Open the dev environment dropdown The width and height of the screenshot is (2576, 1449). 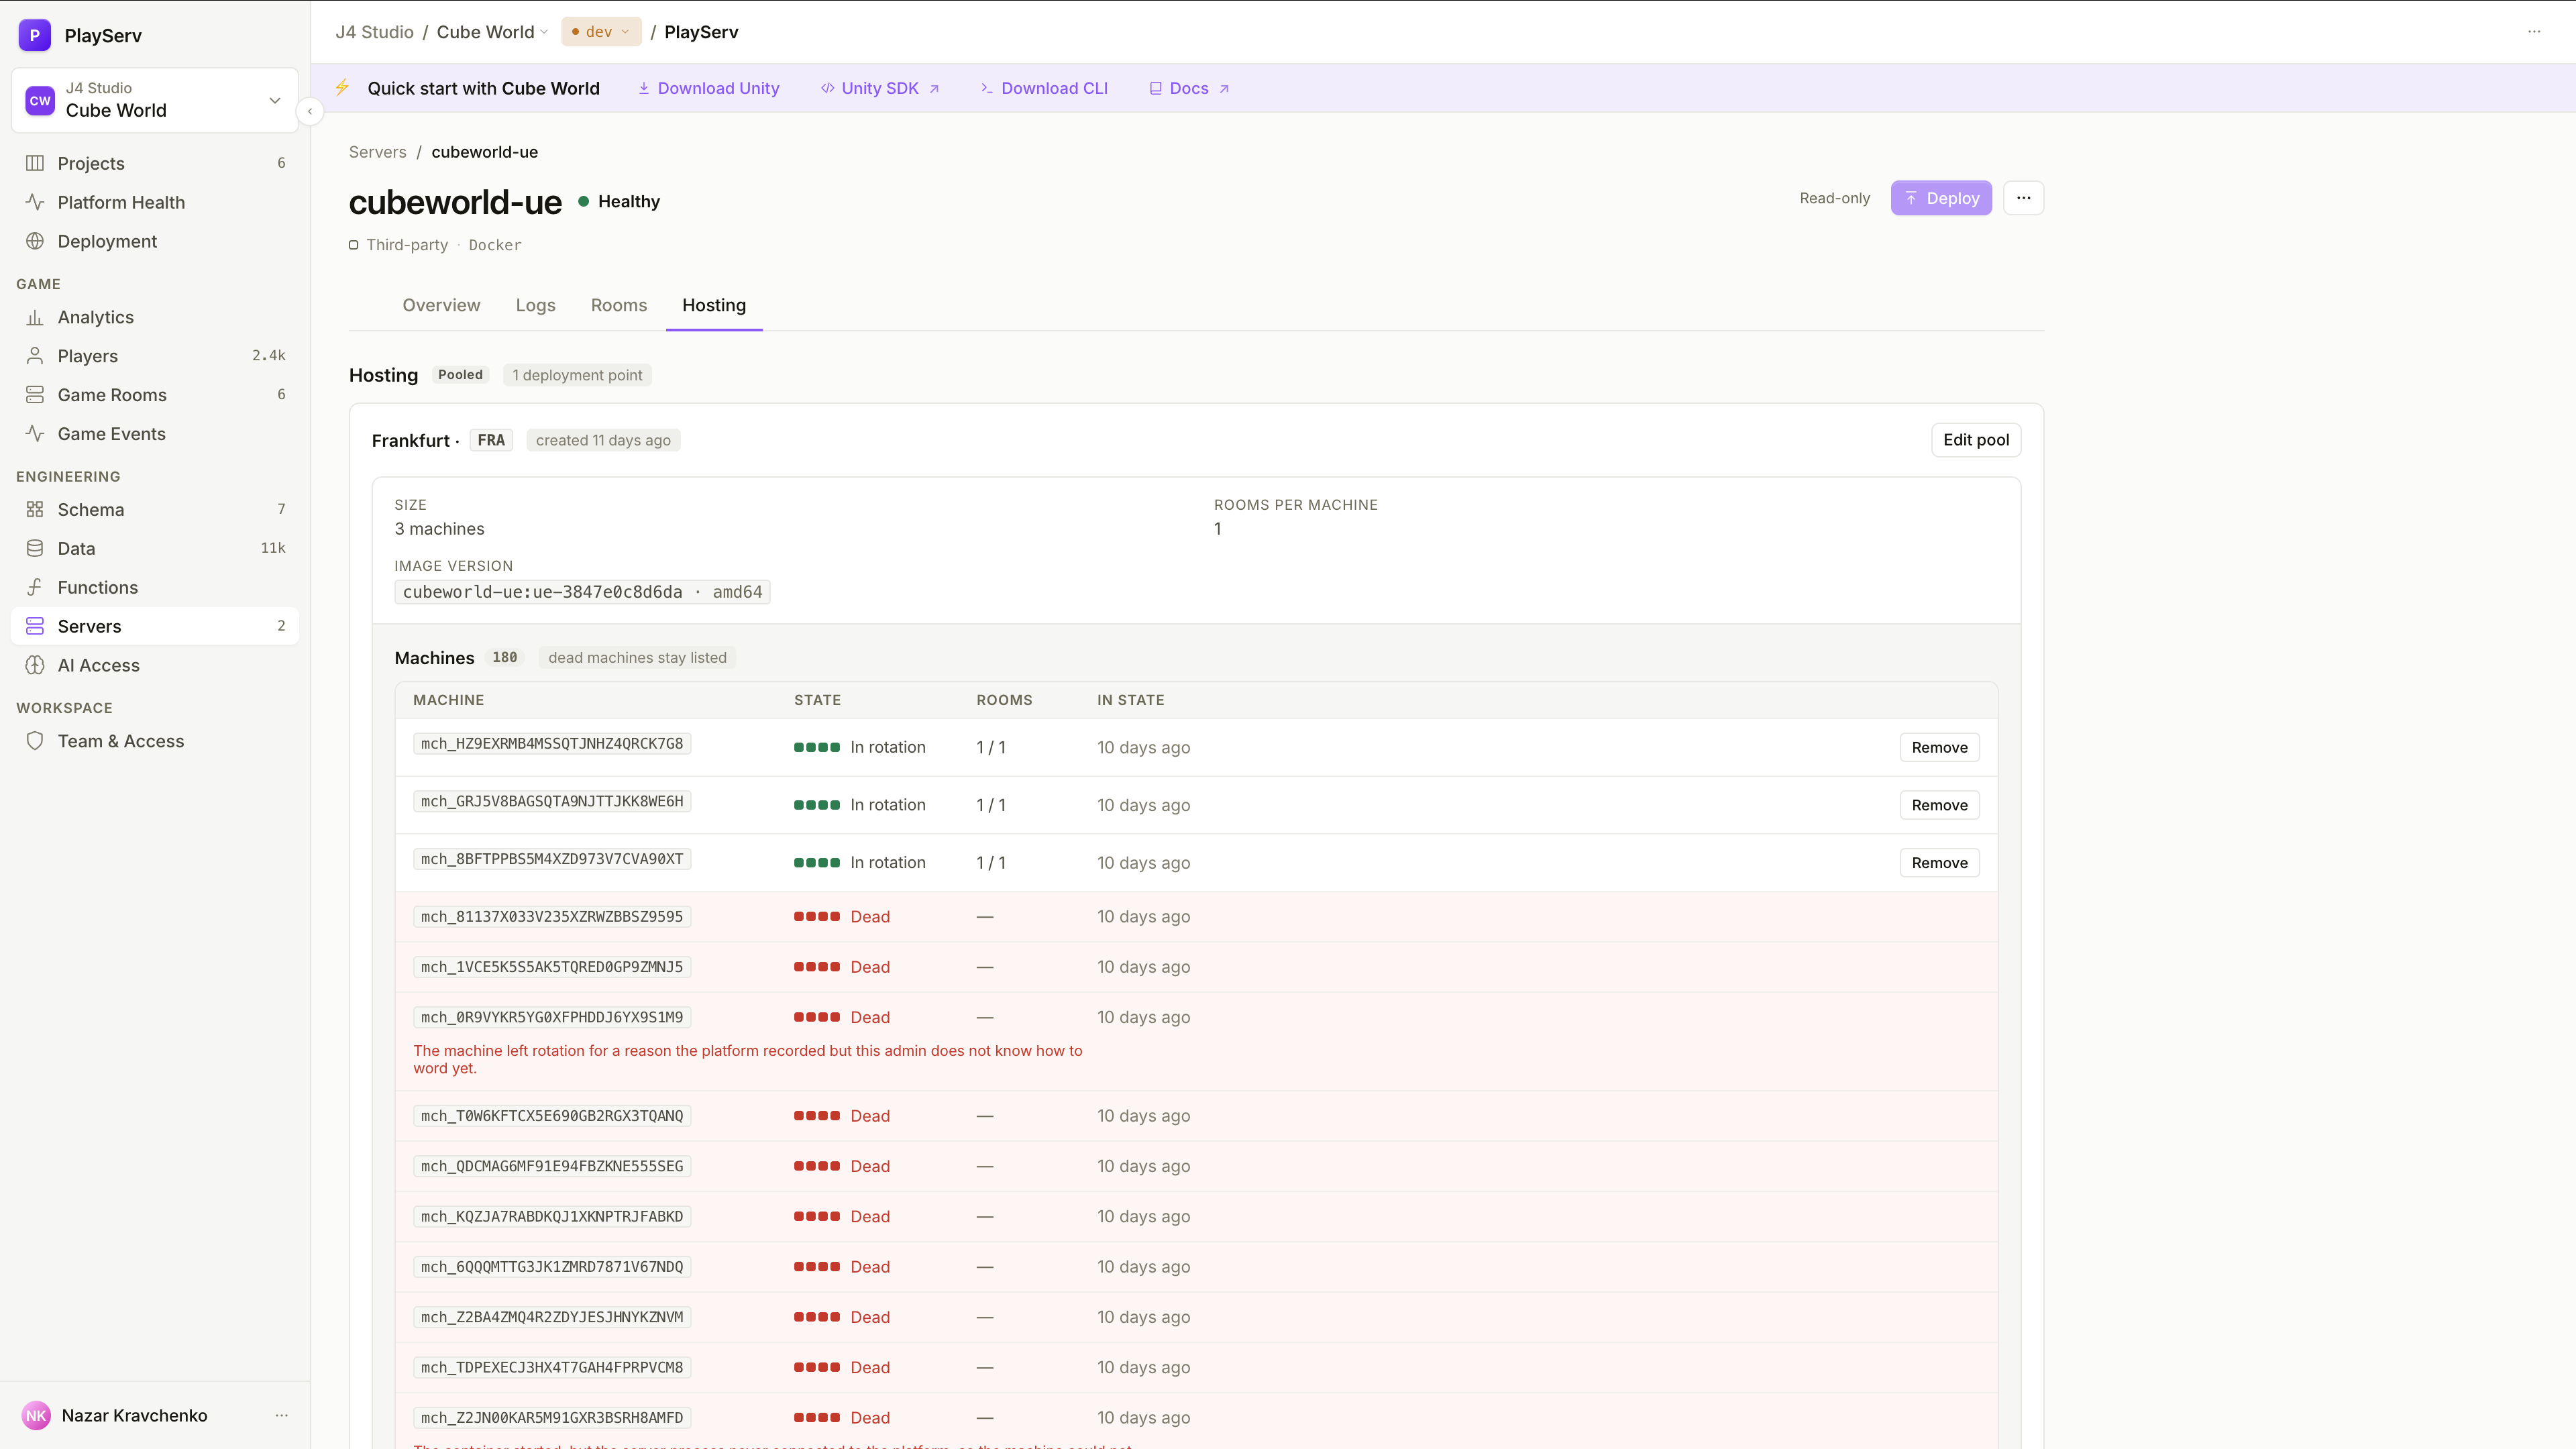click(x=601, y=32)
